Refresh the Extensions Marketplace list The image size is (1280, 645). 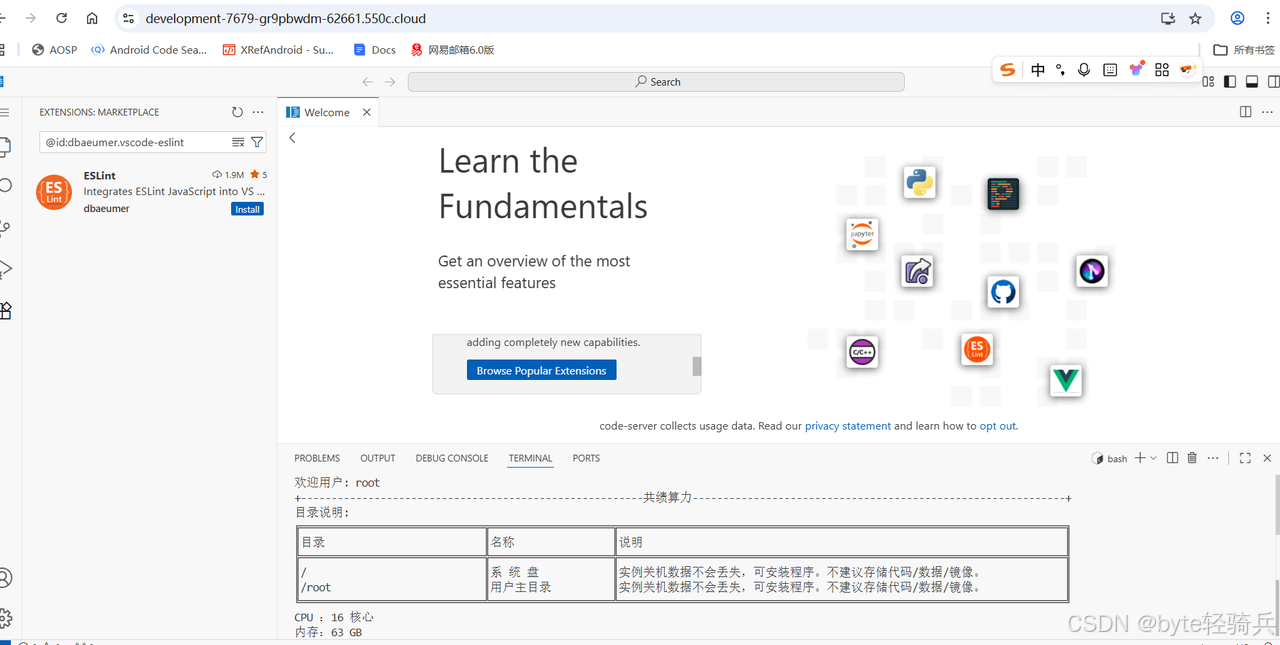click(x=237, y=112)
